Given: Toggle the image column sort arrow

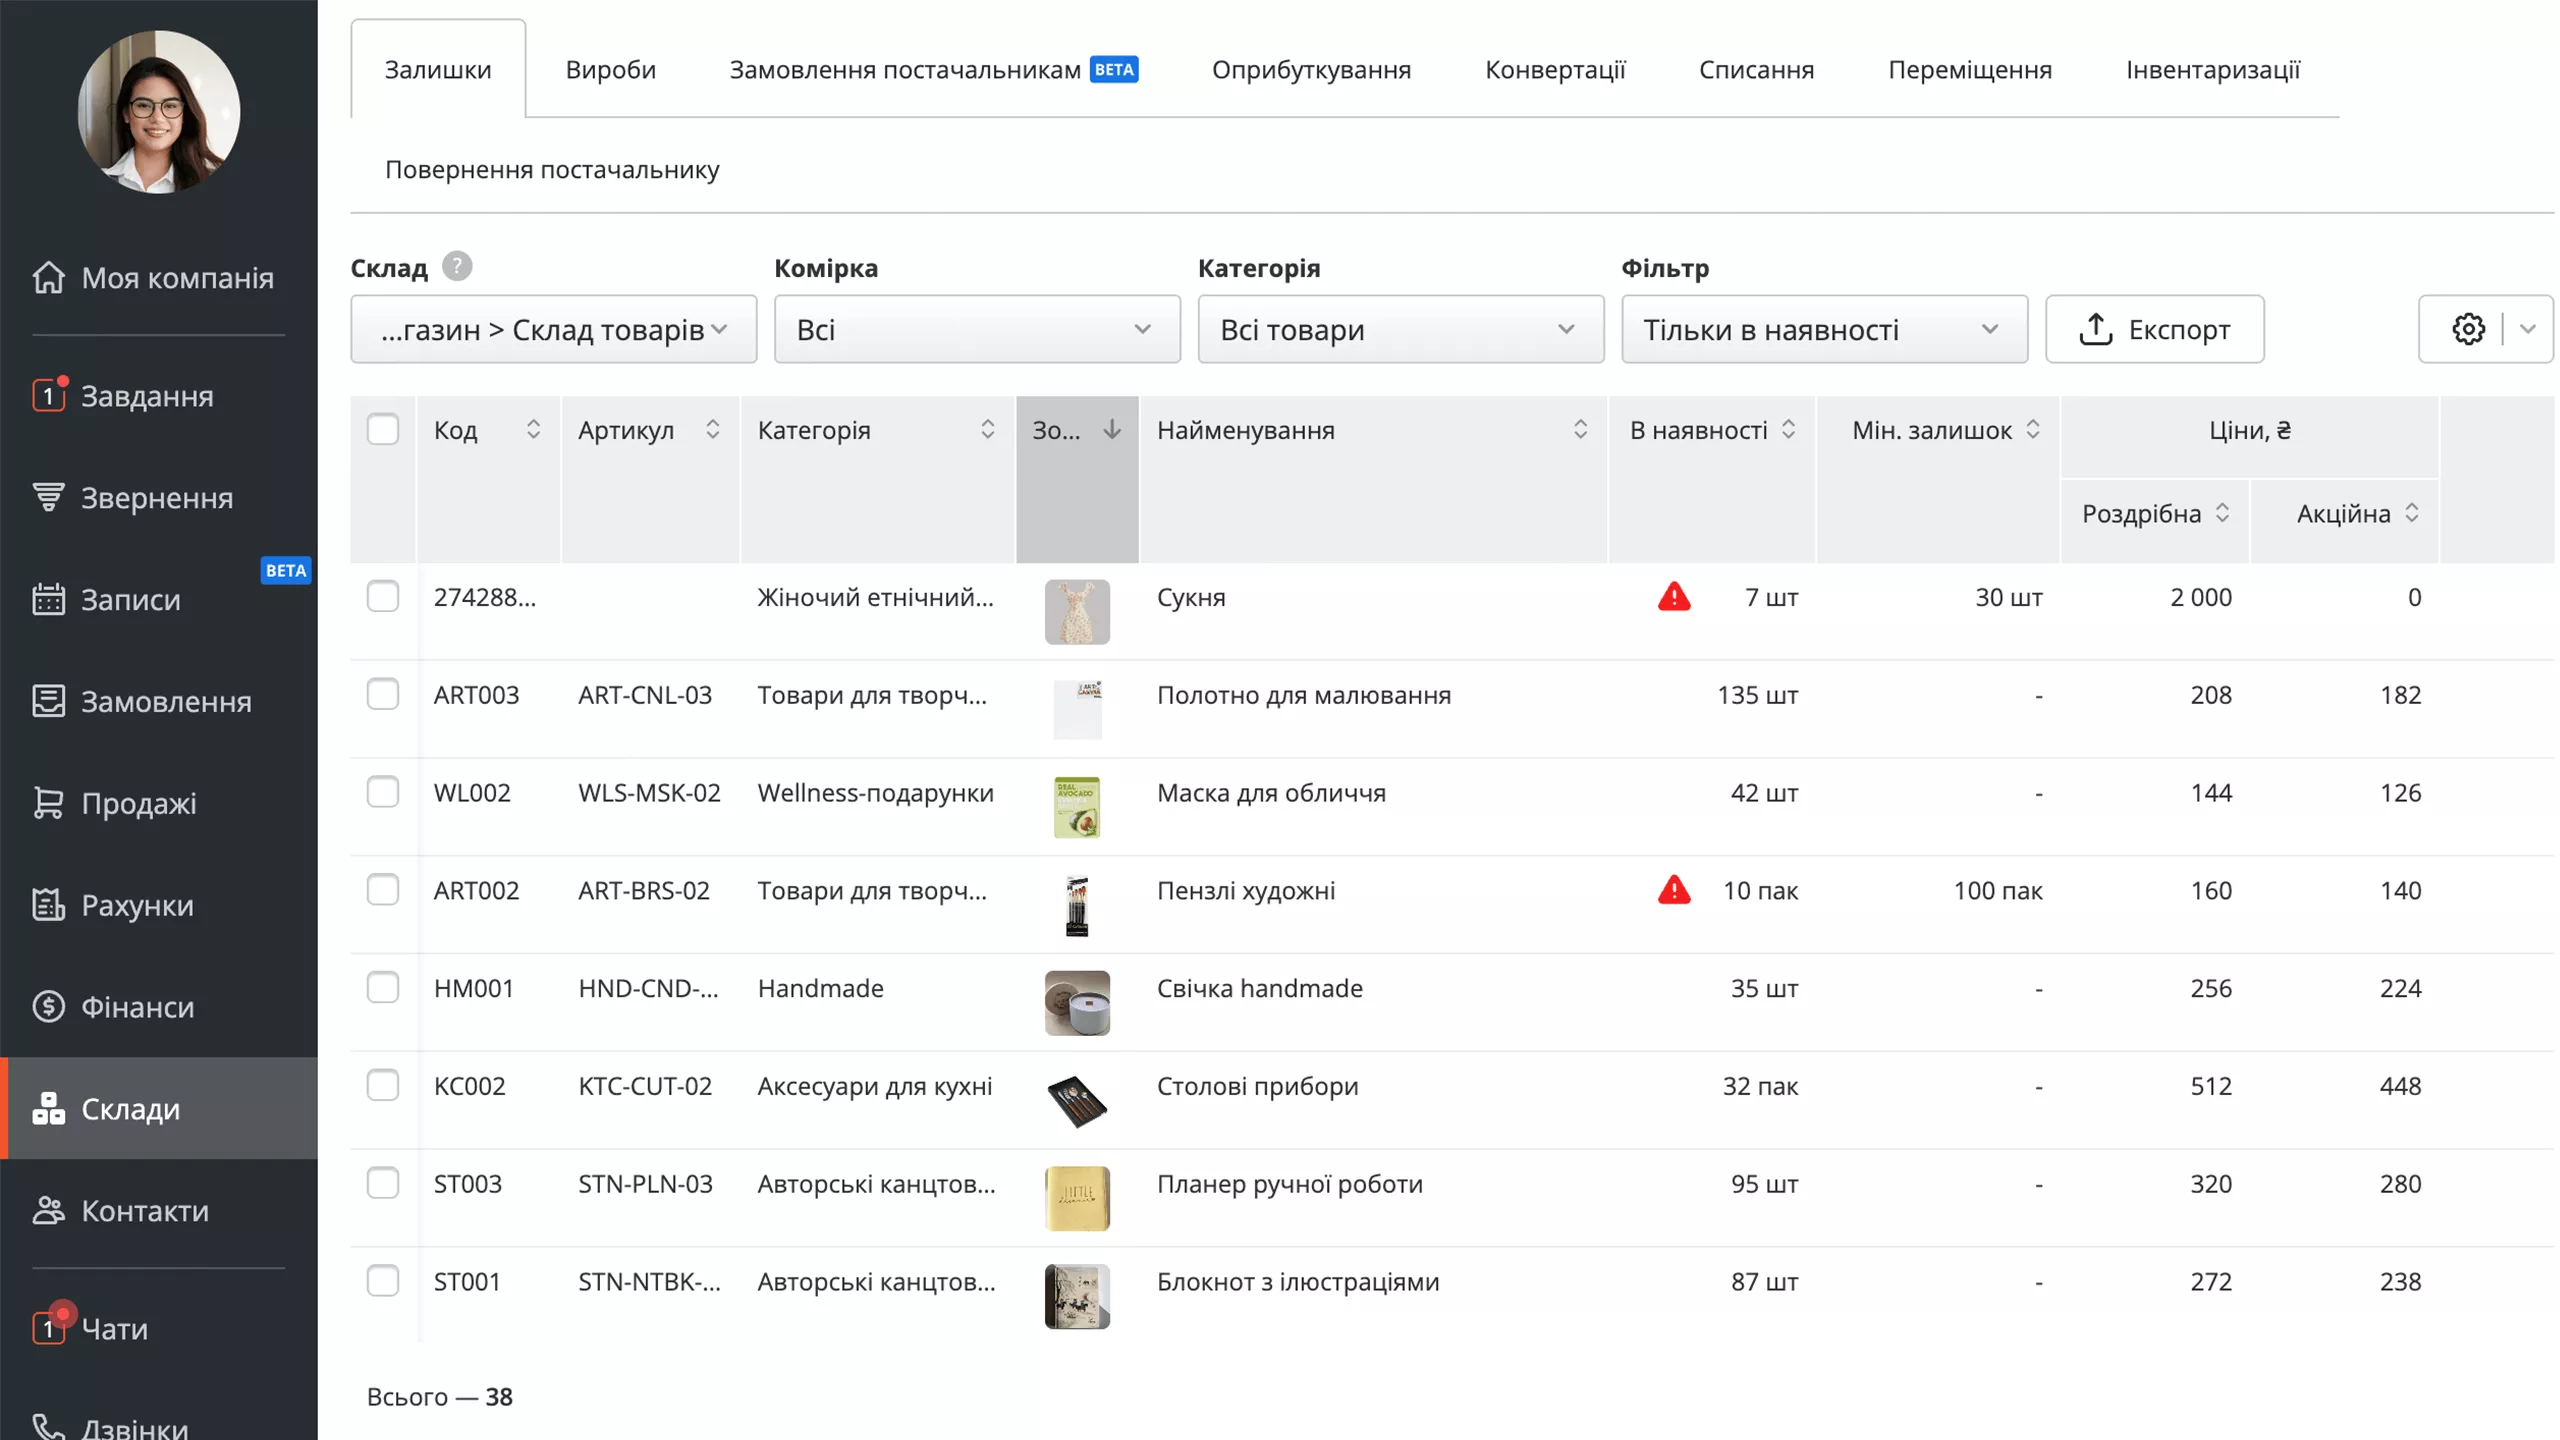Looking at the screenshot, I should click(1111, 429).
